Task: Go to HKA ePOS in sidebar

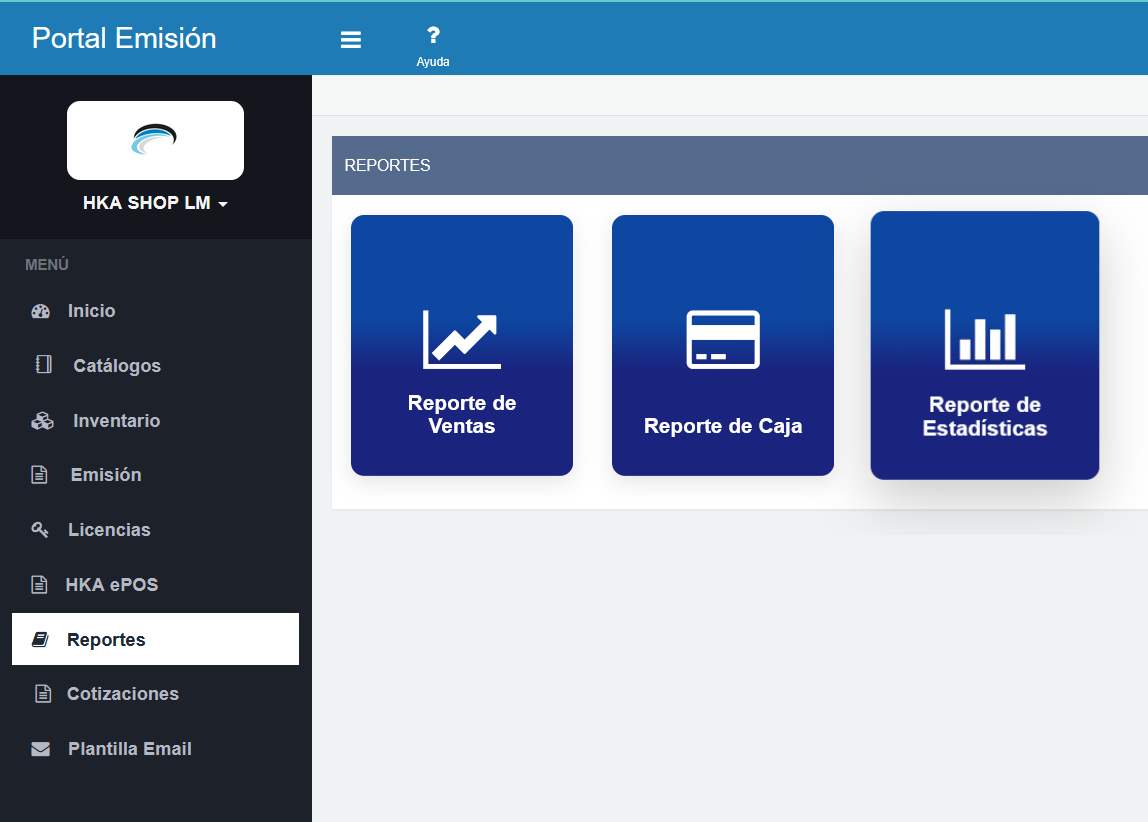Action: (x=111, y=585)
